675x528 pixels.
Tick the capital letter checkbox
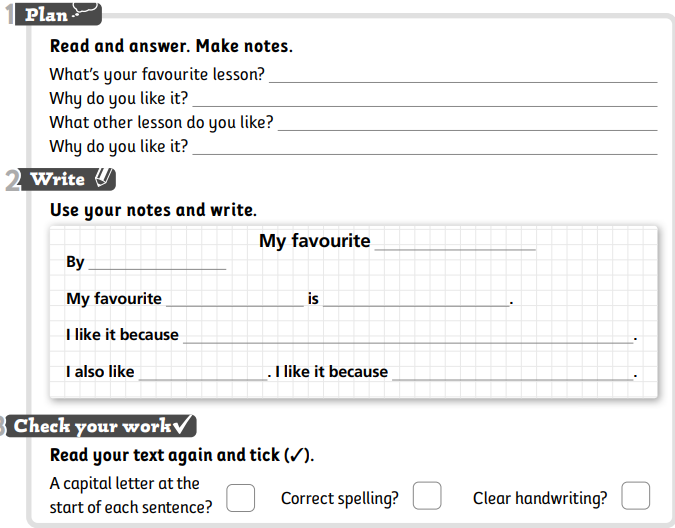[240, 498]
